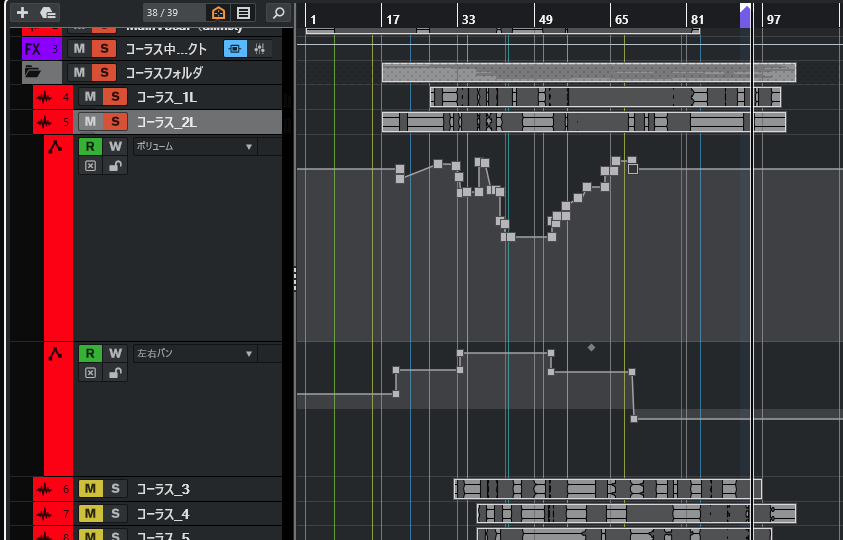The height and width of the screenshot is (540, 843).
Task: Select the コーラス_4 audio event in the timeline
Action: pos(637,514)
